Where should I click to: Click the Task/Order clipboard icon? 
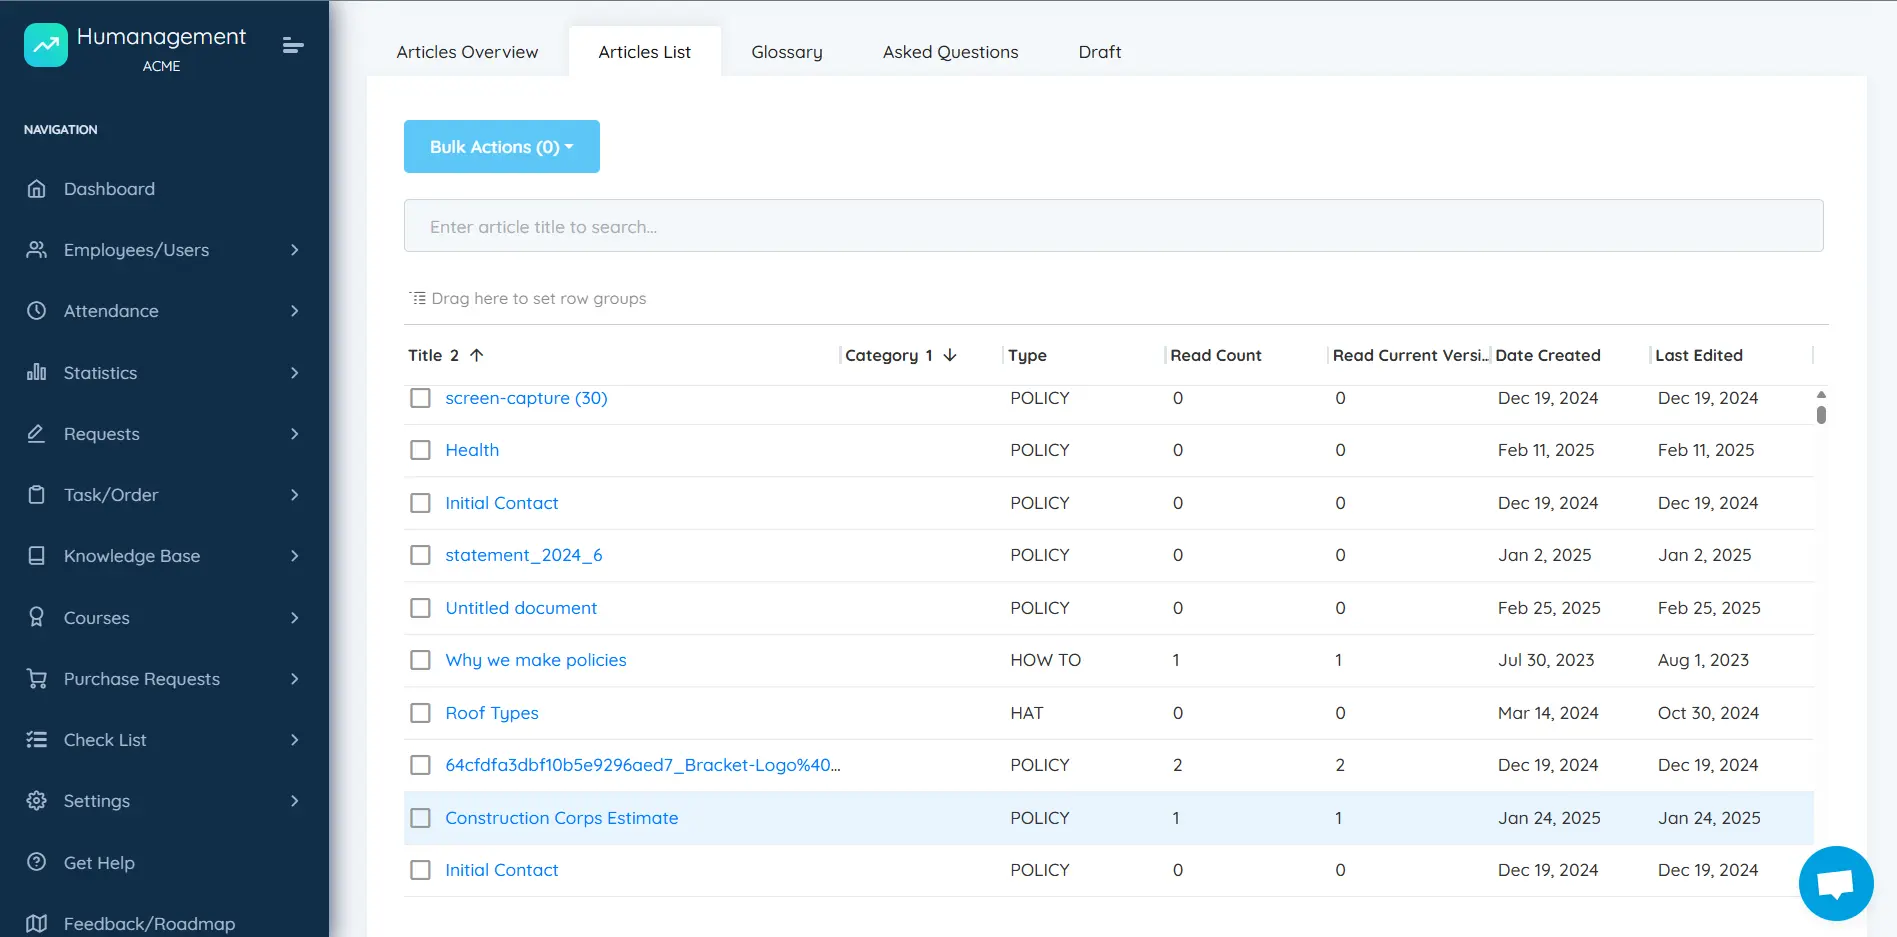pos(37,495)
